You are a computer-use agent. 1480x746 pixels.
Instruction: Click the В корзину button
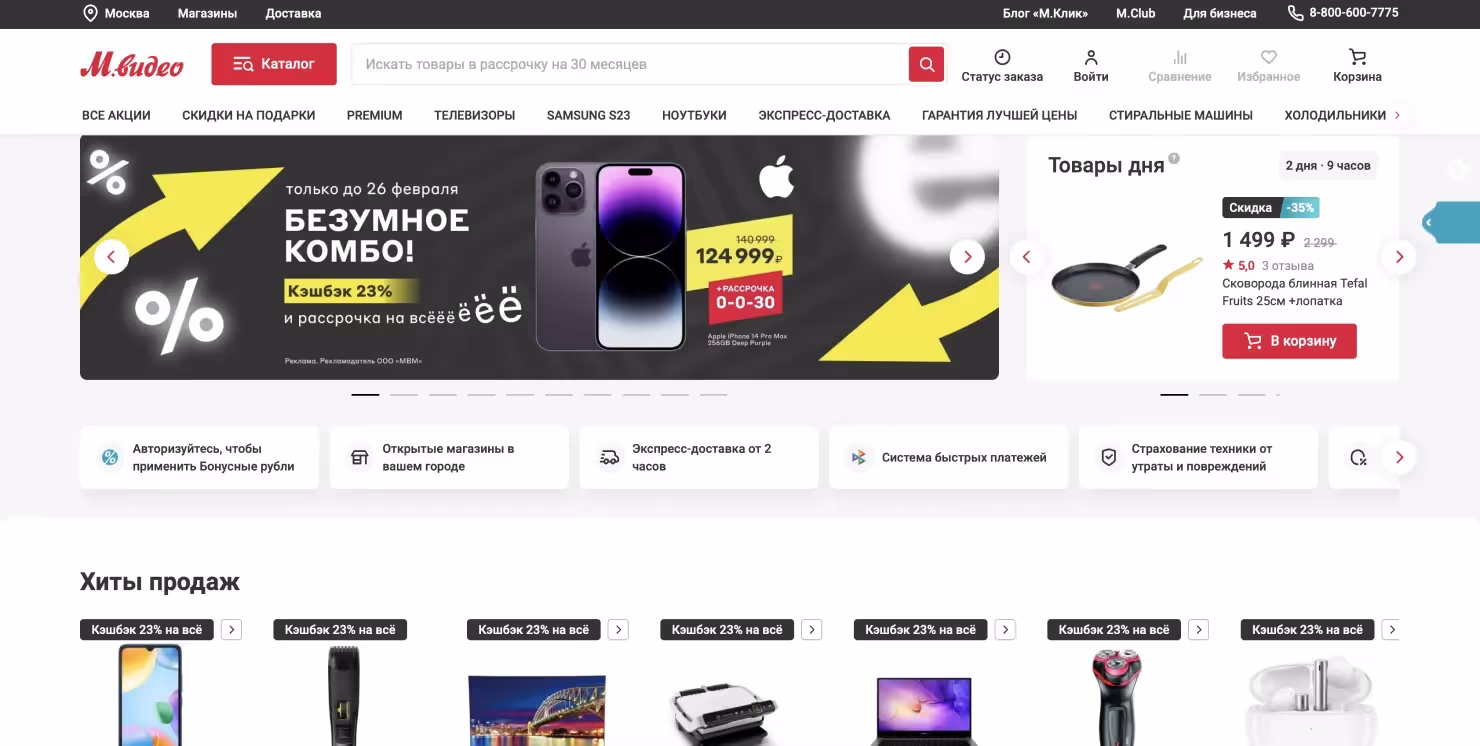pyautogui.click(x=1289, y=341)
